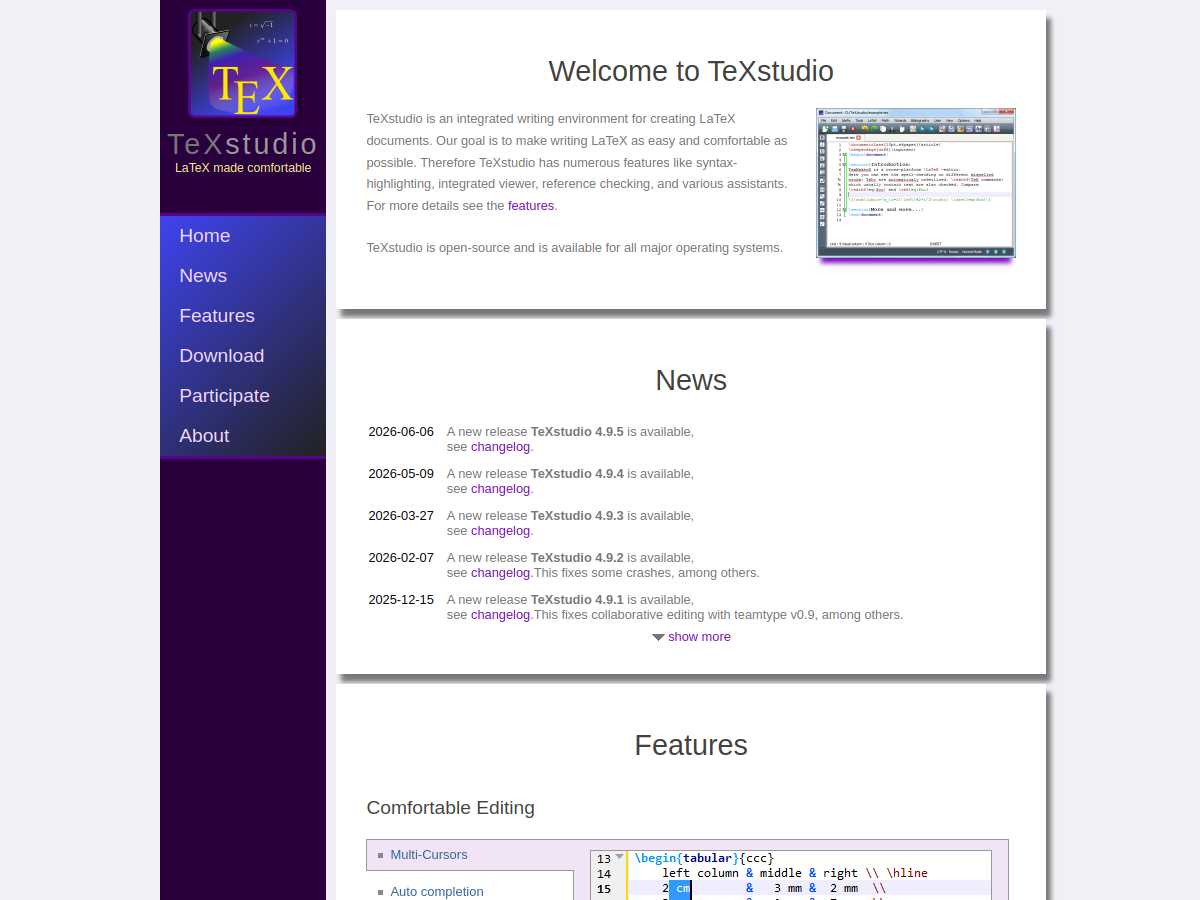Click the news date 2025-12-15

click(x=401, y=600)
